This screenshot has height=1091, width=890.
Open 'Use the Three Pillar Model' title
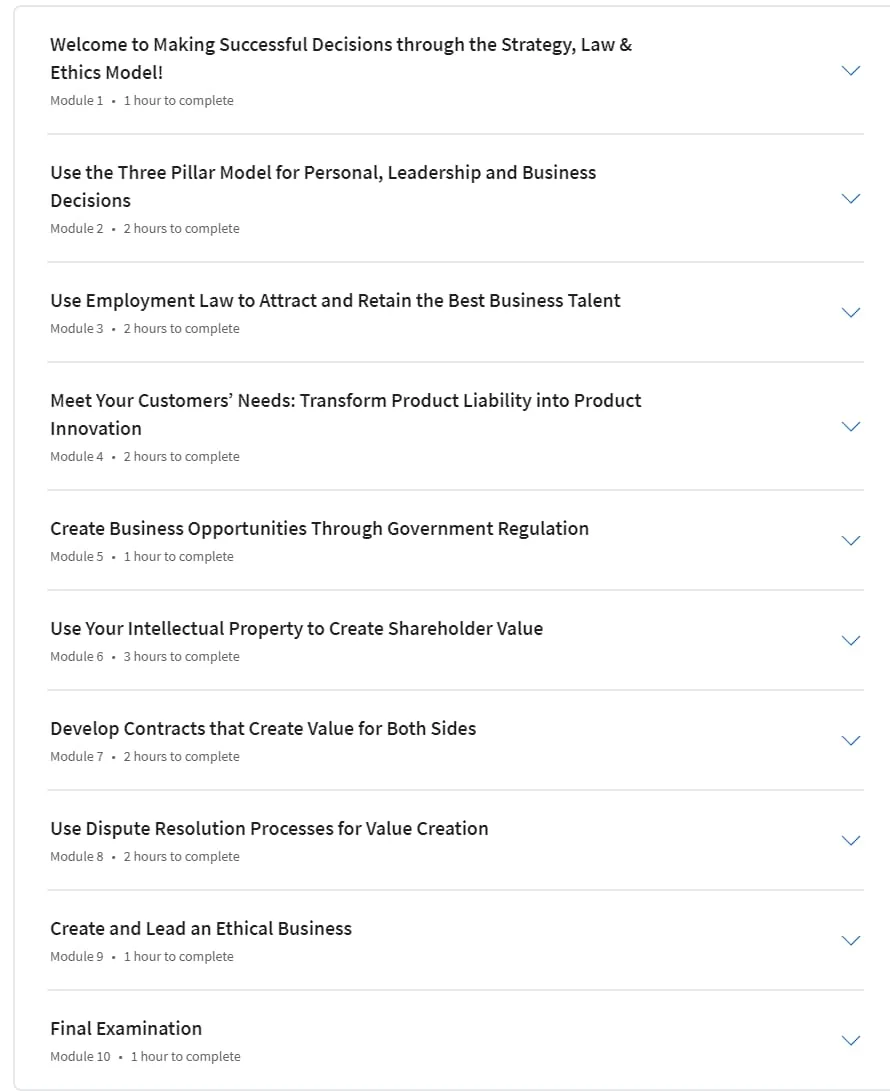323,186
